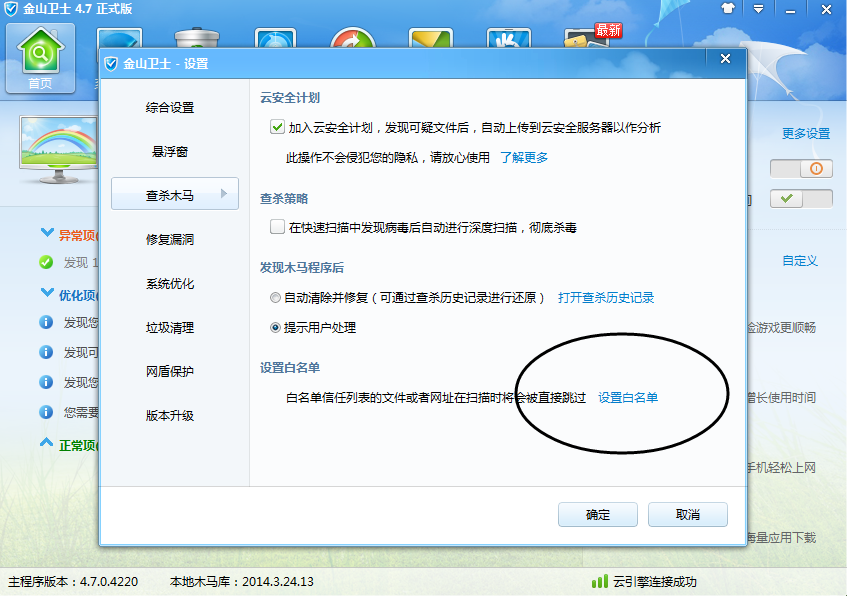Select 自动清除并修复 radio option

(276, 298)
